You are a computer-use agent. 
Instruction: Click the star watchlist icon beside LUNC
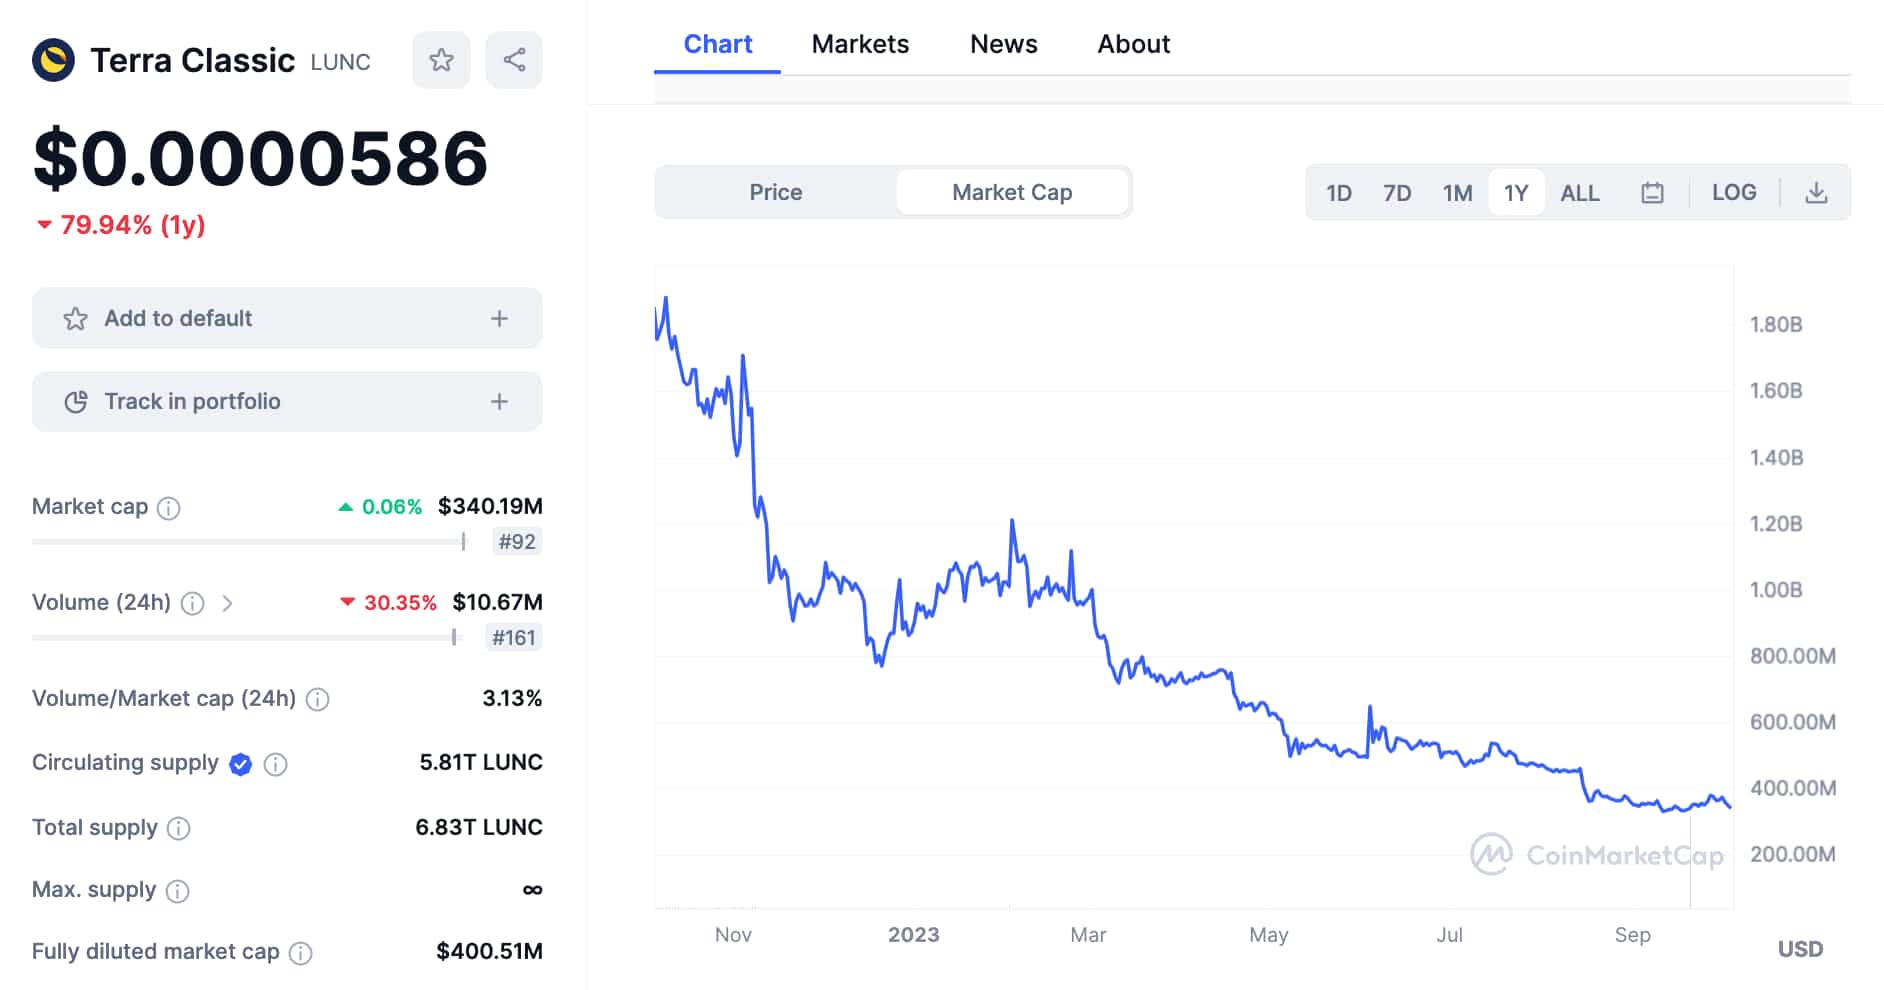[x=441, y=60]
